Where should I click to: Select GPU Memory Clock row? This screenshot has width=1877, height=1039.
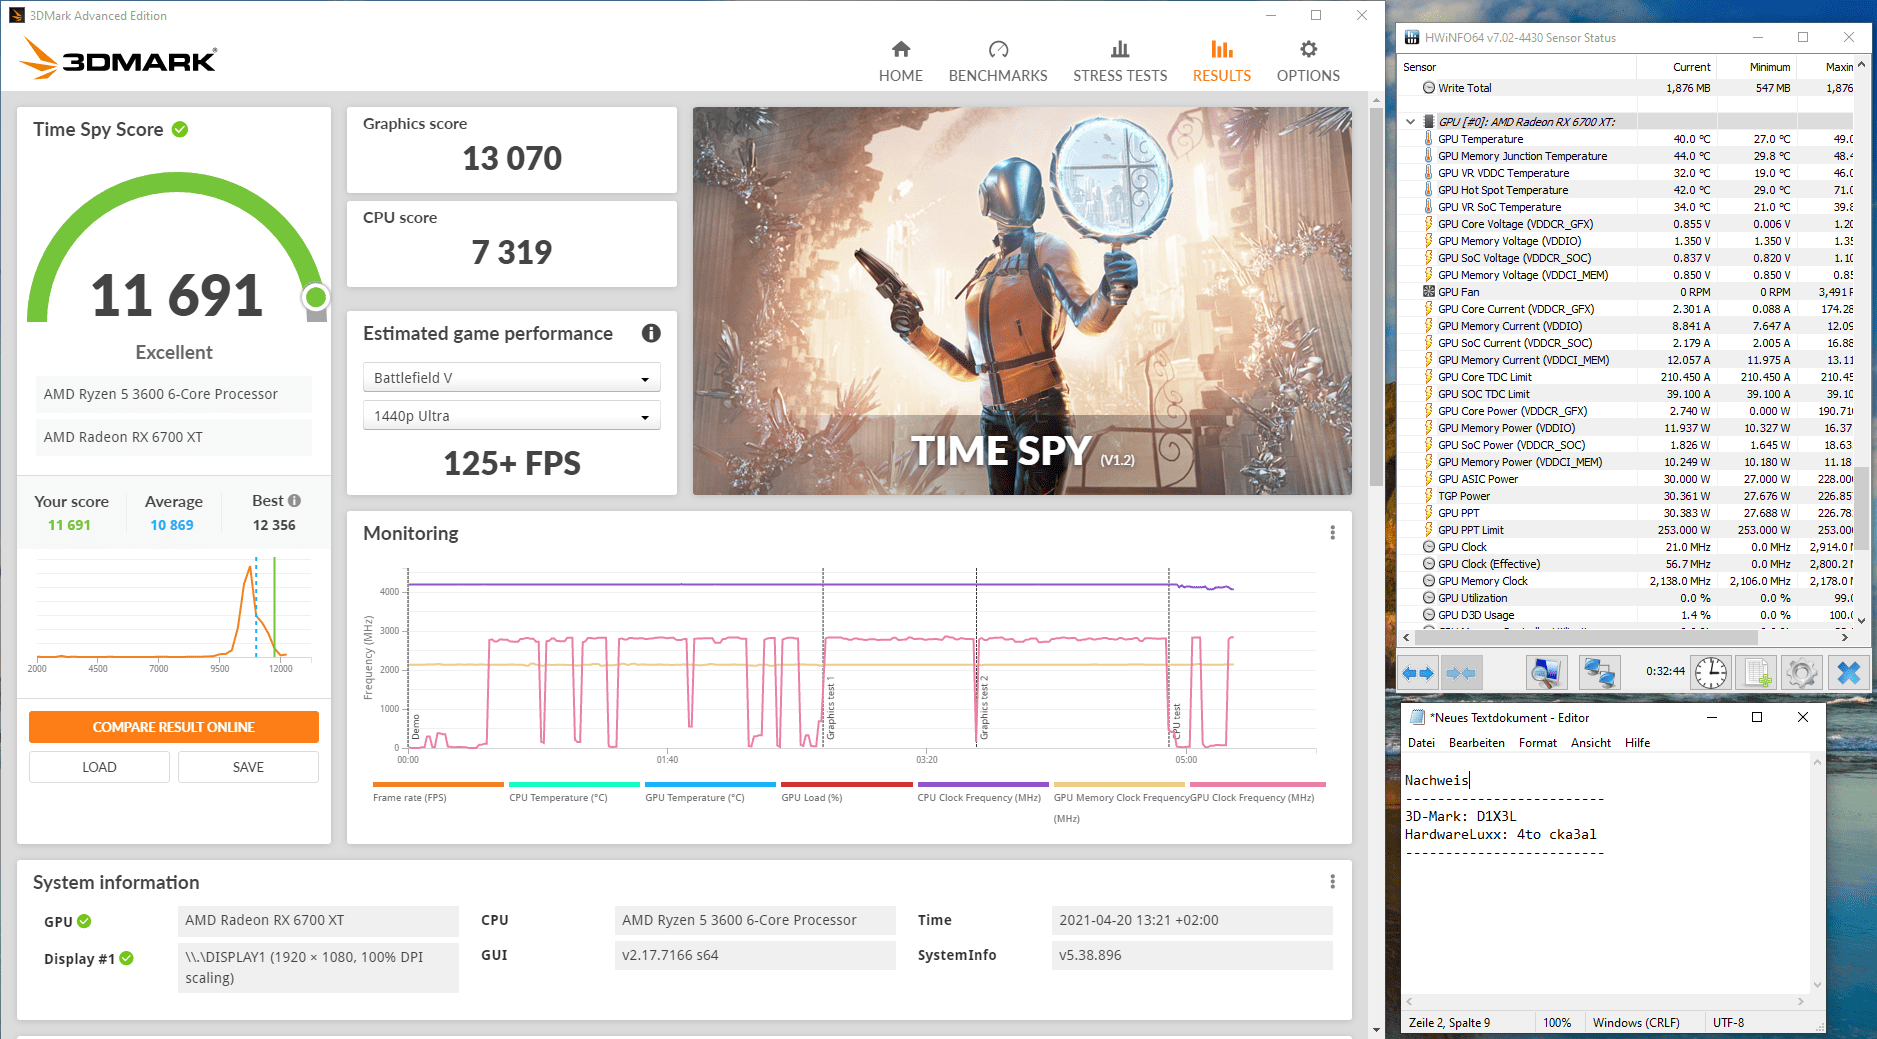(x=1626, y=581)
